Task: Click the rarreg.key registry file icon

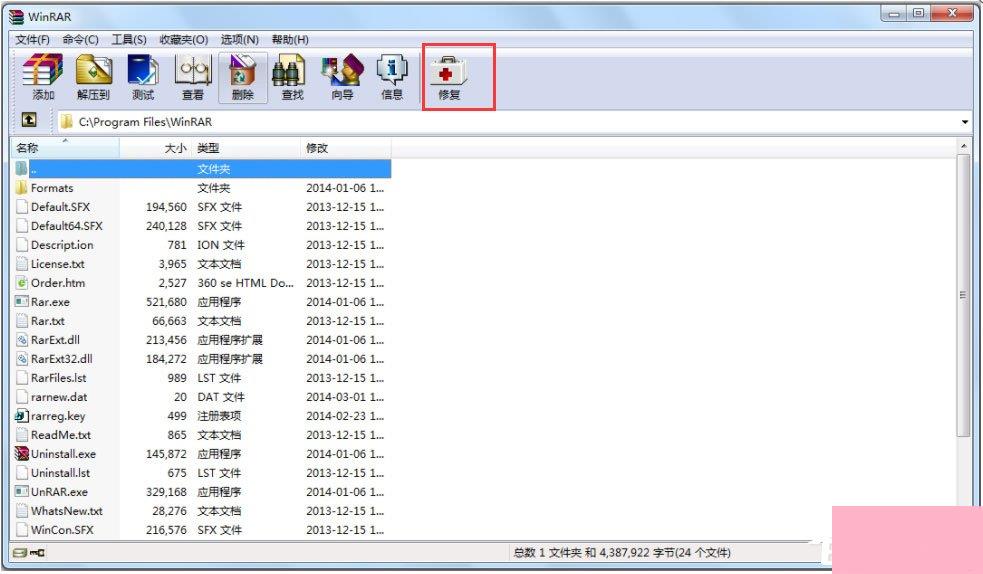Action: 21,415
